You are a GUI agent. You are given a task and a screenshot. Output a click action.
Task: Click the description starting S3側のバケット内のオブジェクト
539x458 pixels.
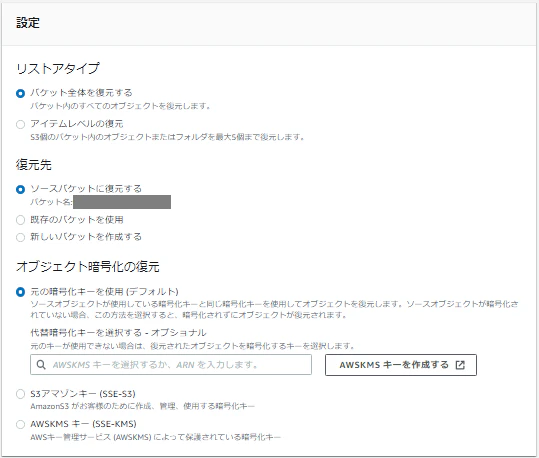pos(167,137)
